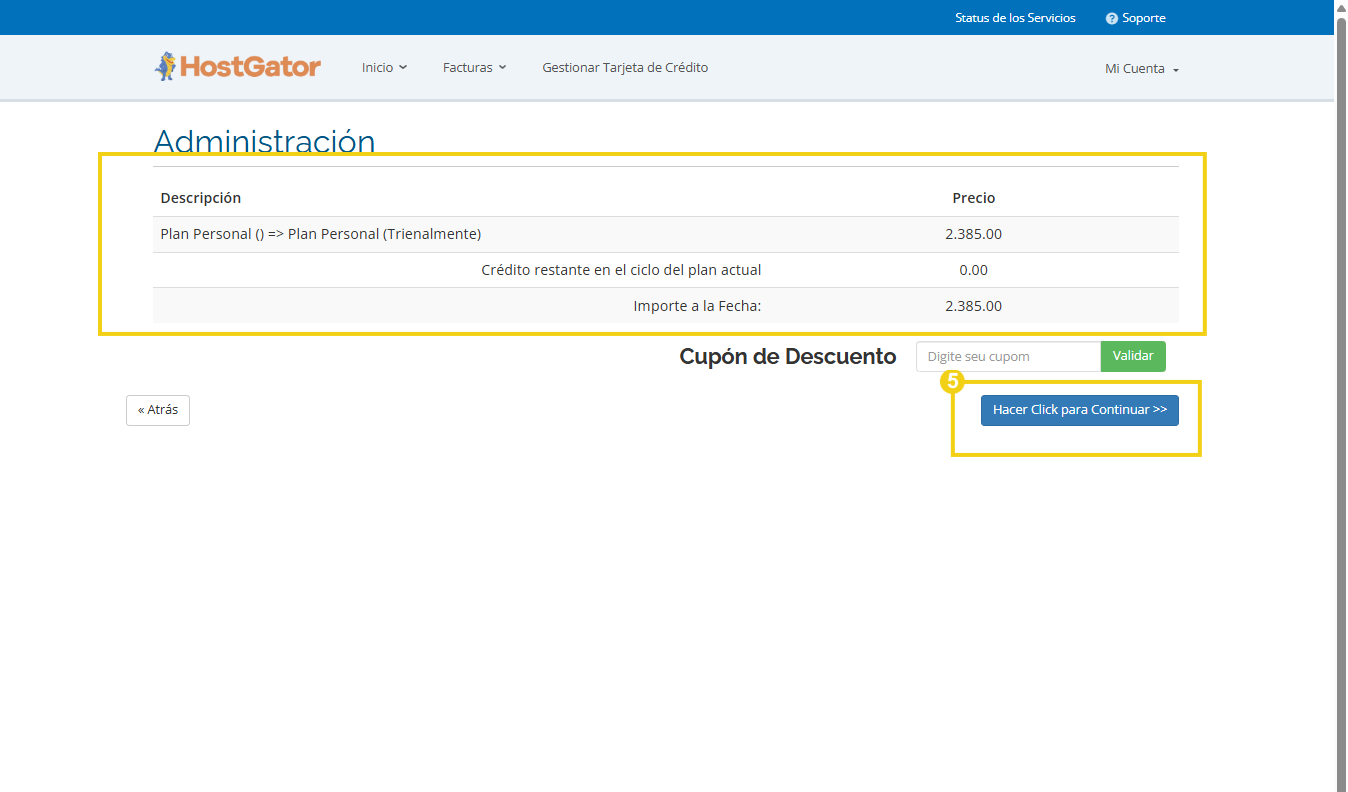The width and height of the screenshot is (1348, 792).
Task: Click the HostGator logo
Action: pos(237,67)
